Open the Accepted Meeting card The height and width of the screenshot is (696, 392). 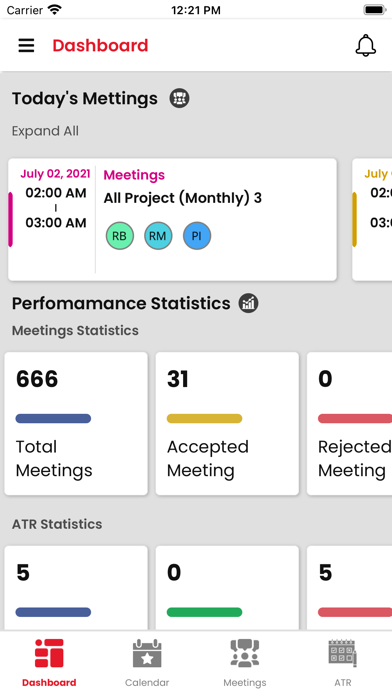[227, 423]
